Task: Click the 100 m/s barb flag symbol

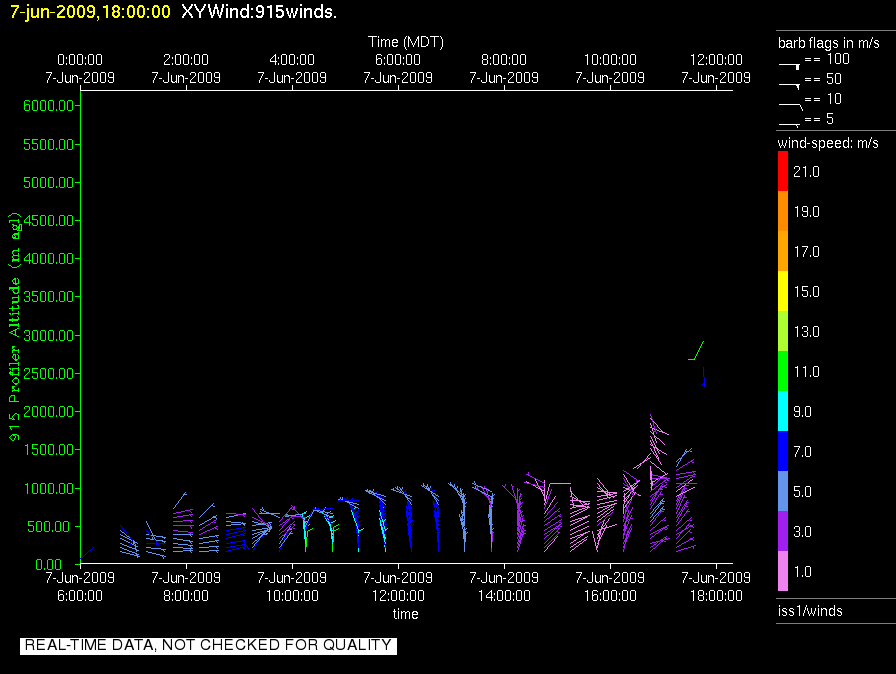Action: coord(790,63)
